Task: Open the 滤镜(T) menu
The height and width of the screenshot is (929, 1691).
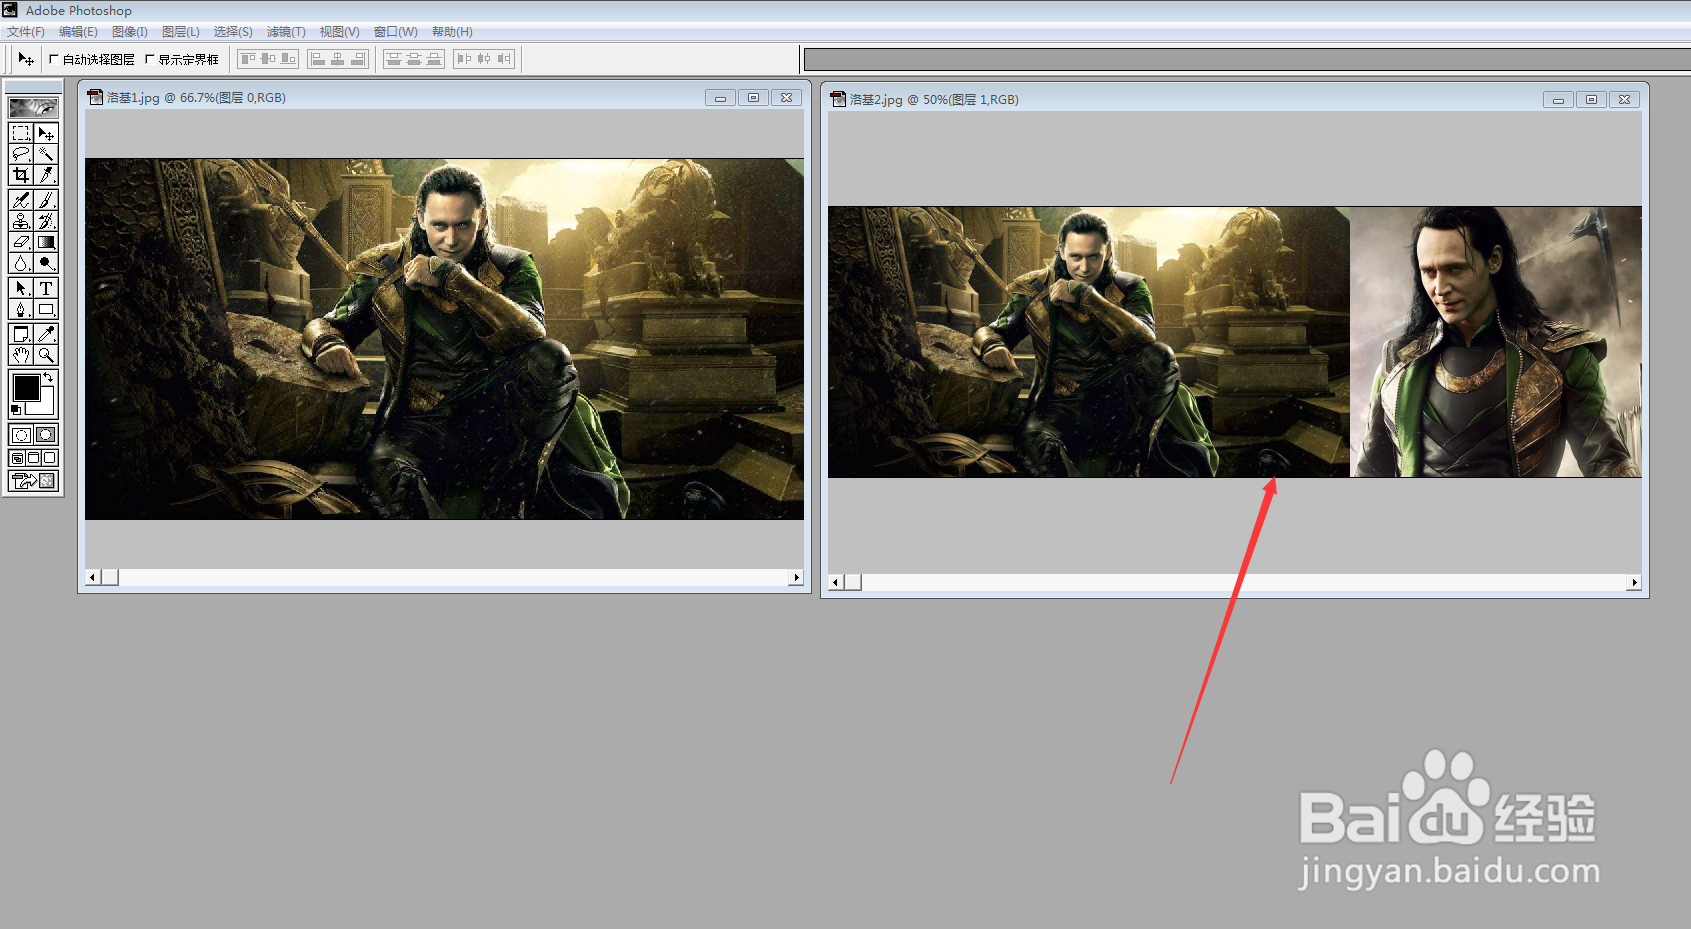Action: click(x=286, y=32)
